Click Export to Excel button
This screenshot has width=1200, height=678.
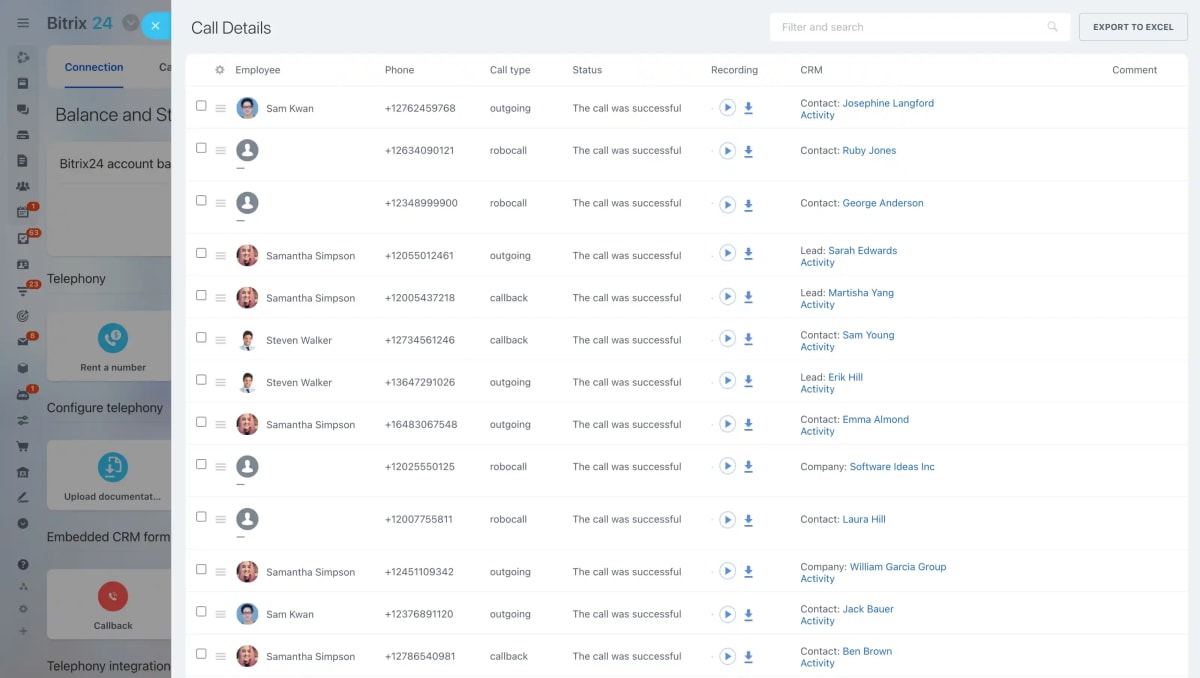click(1133, 27)
